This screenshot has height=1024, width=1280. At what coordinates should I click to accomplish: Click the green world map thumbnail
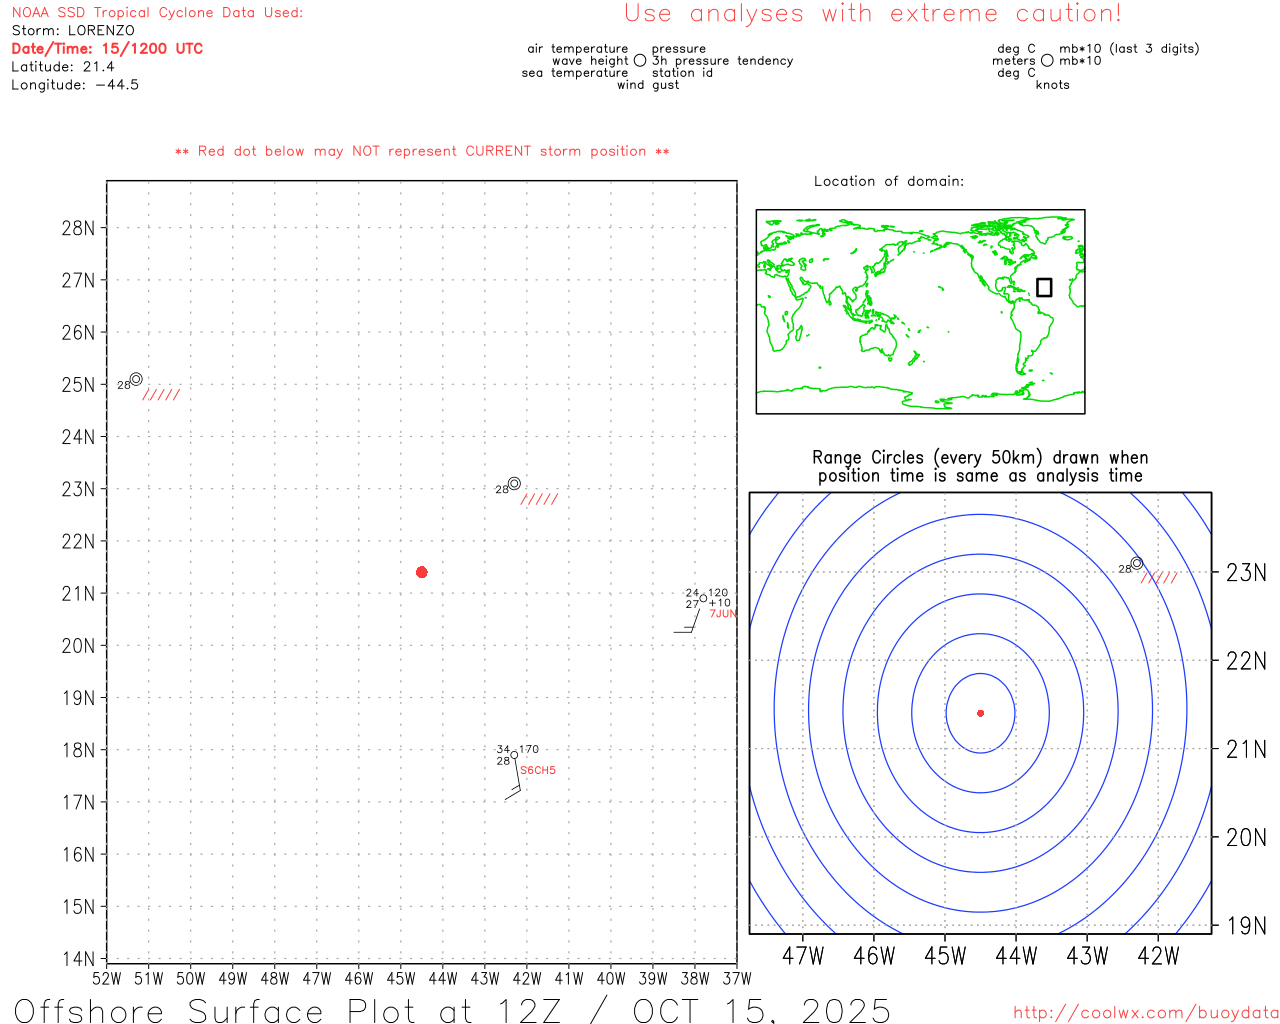point(920,311)
